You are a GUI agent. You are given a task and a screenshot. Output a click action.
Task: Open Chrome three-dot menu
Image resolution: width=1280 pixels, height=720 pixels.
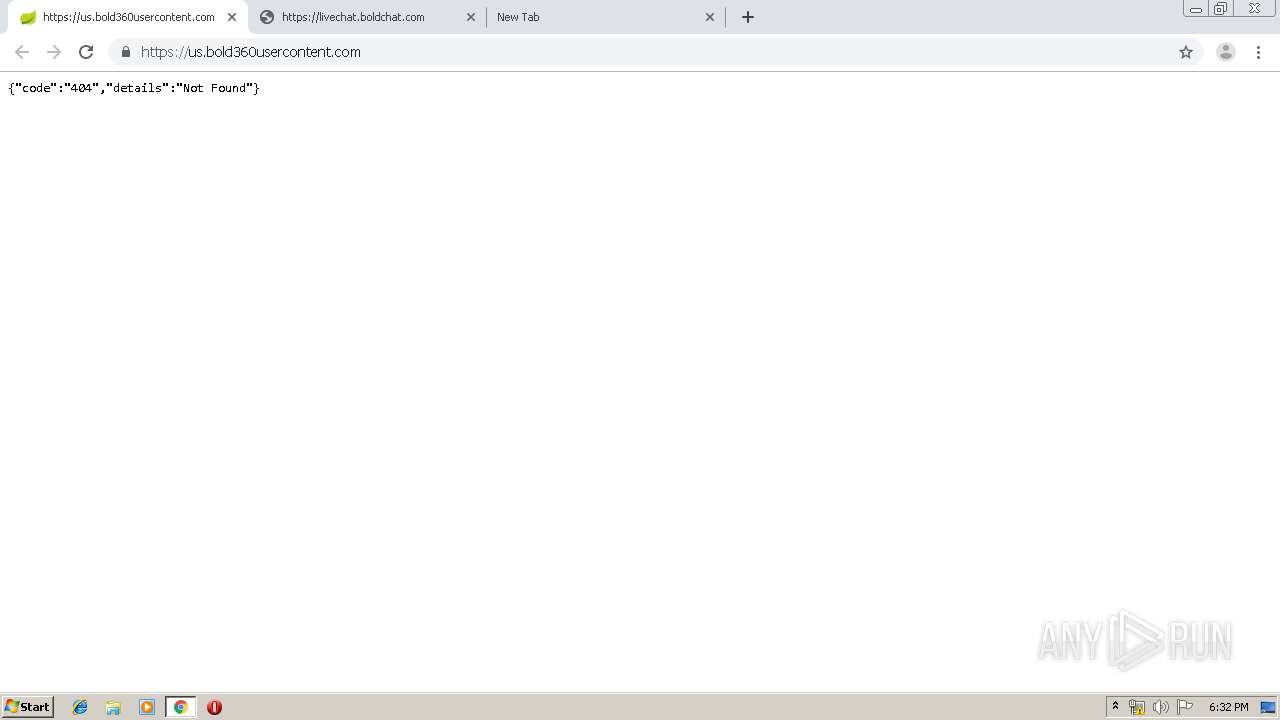click(1259, 52)
